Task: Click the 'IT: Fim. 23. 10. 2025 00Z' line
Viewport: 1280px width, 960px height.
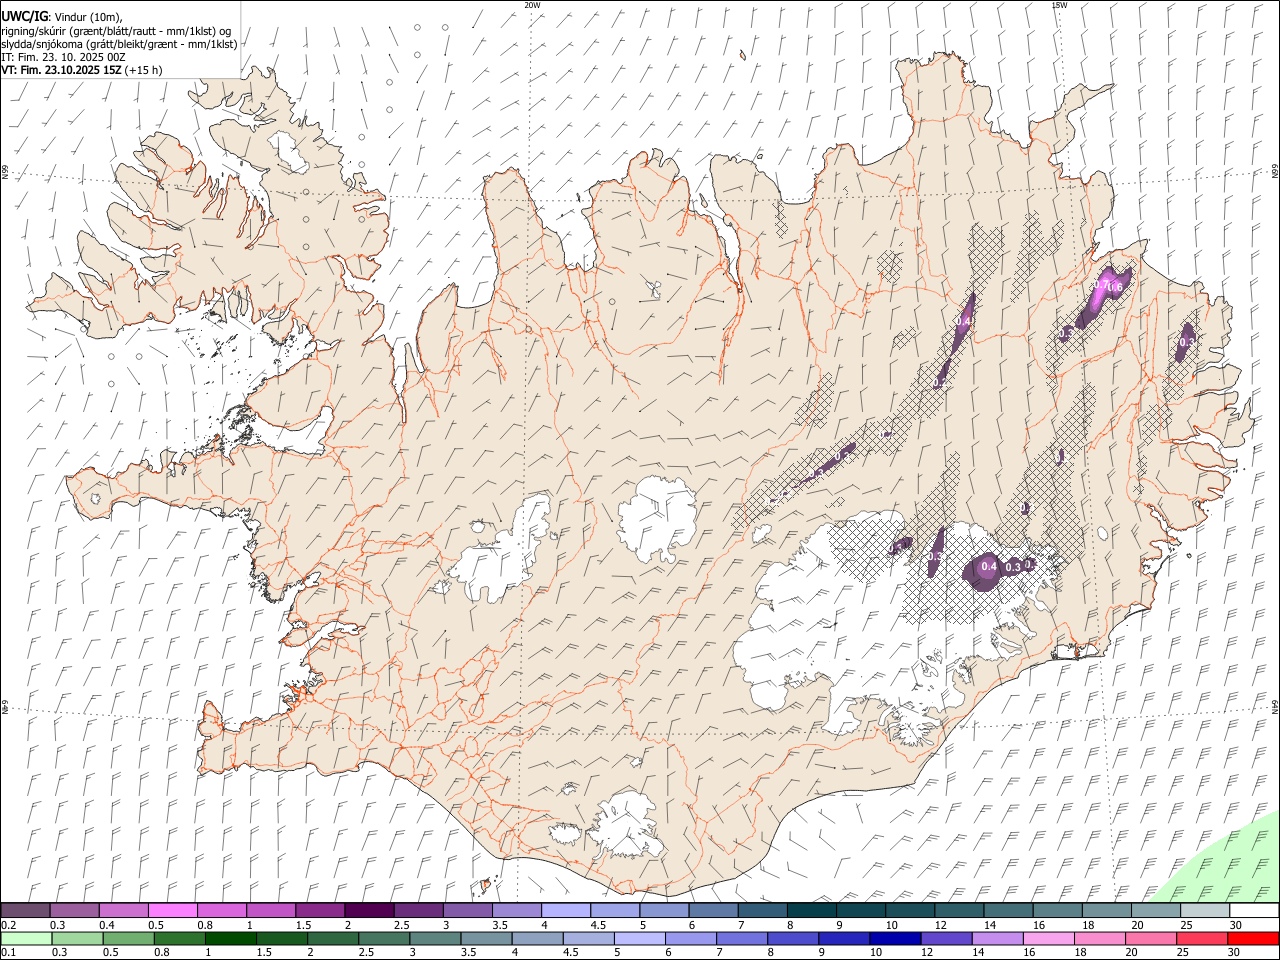Action: 63,57
